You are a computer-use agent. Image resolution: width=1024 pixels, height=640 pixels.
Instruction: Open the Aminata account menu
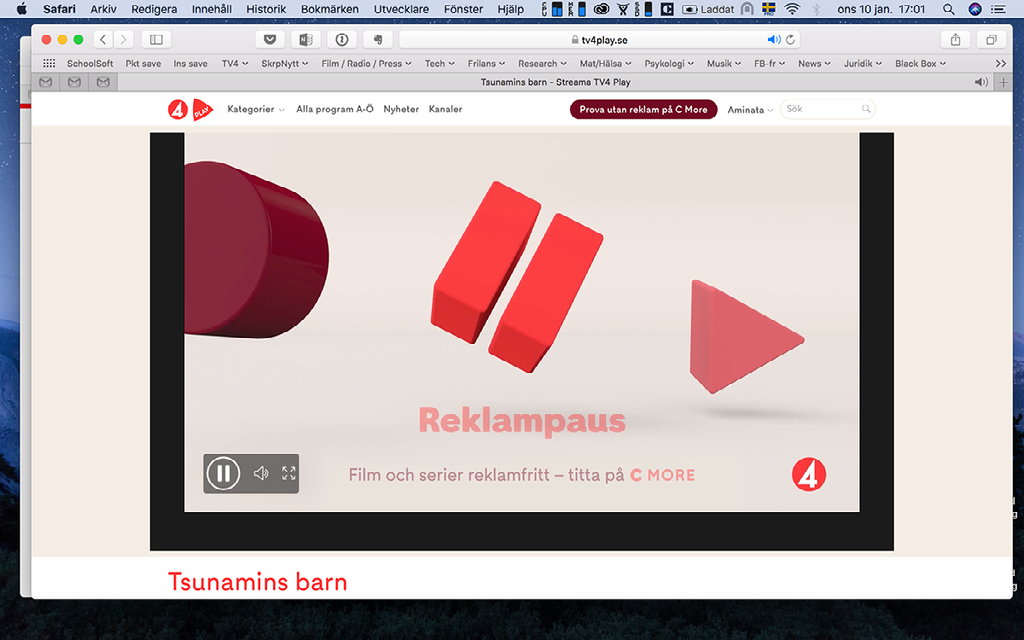tap(750, 110)
